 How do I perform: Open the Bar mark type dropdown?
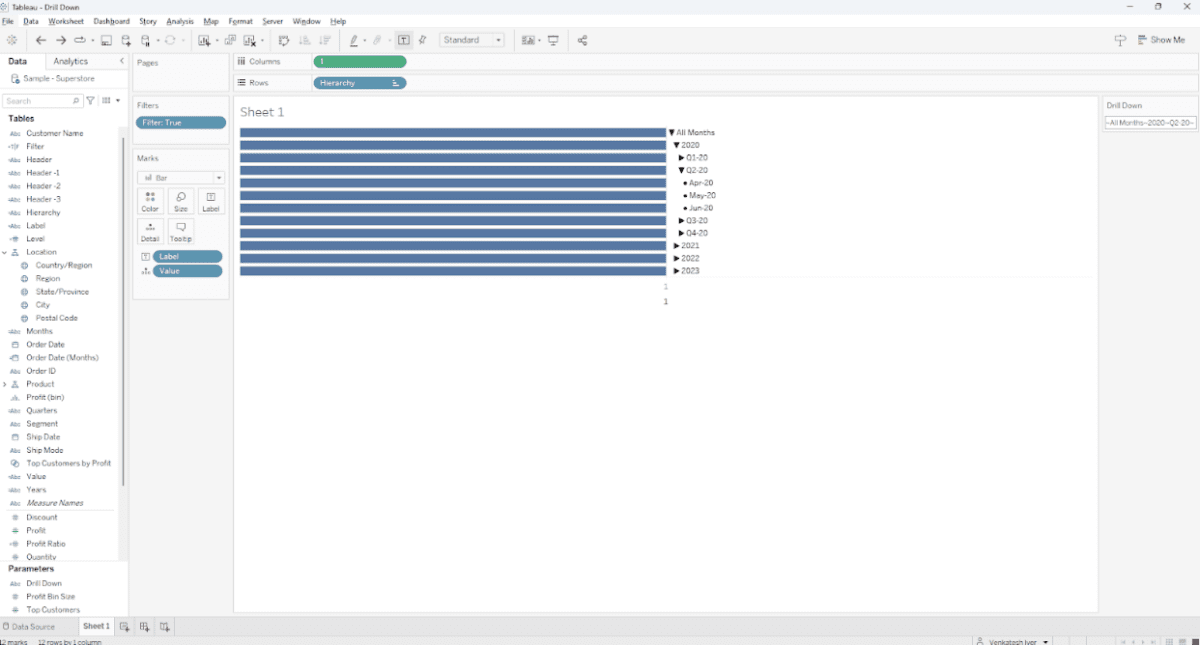click(181, 177)
